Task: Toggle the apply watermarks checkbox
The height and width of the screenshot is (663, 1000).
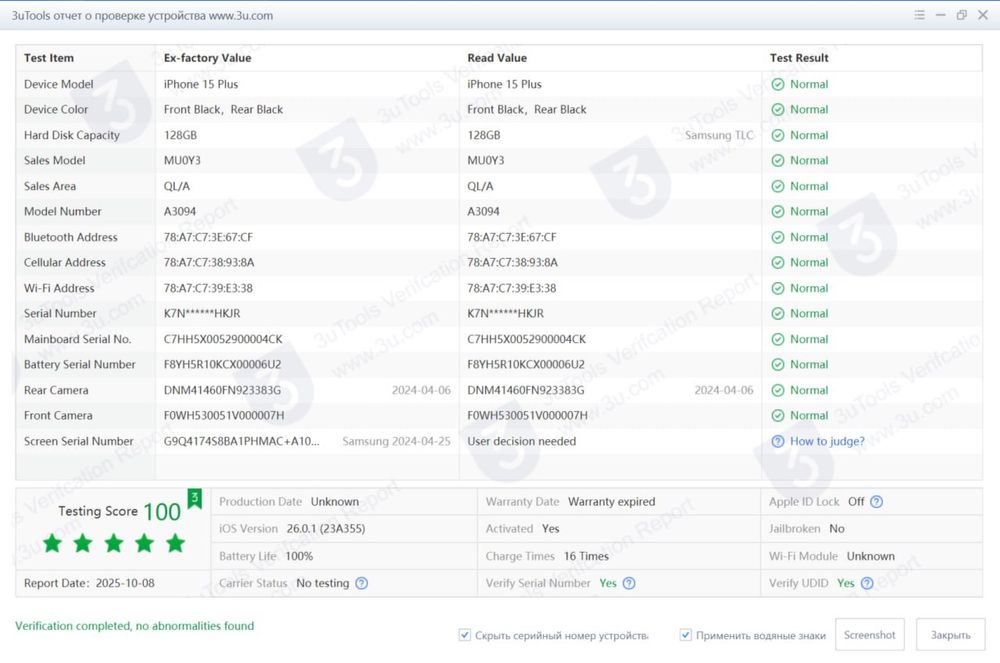Action: point(686,635)
